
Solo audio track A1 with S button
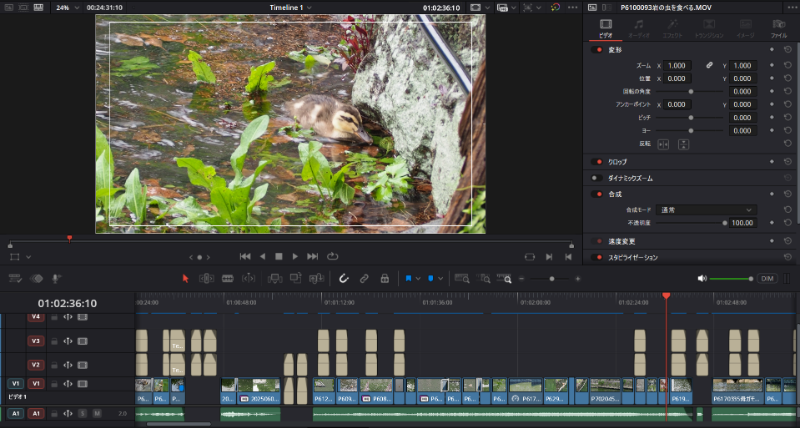(x=83, y=413)
